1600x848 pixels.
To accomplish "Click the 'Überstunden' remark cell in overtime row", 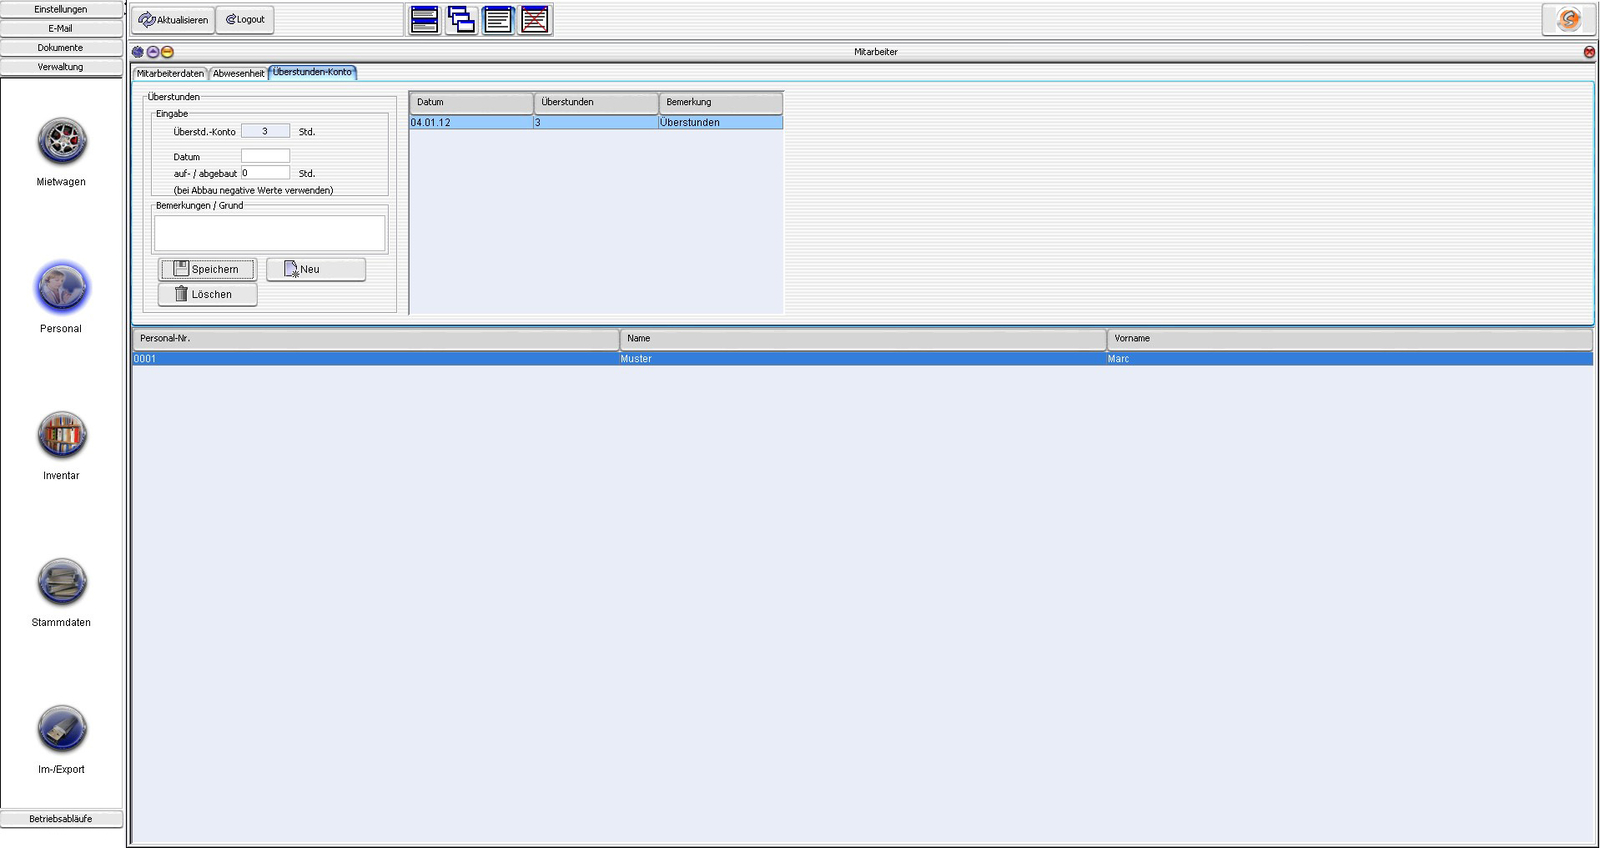I will (721, 122).
